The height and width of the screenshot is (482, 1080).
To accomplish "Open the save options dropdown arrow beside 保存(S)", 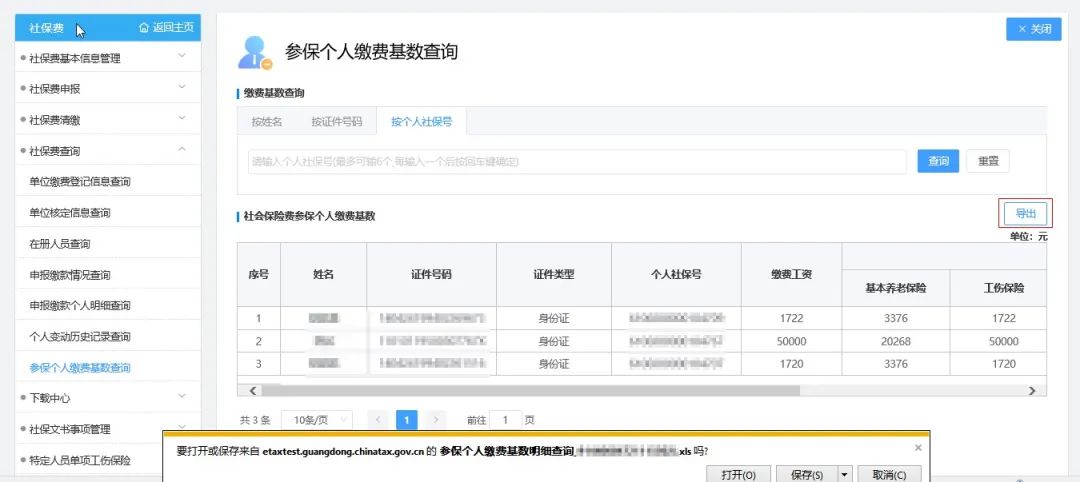I will pyautogui.click(x=845, y=474).
